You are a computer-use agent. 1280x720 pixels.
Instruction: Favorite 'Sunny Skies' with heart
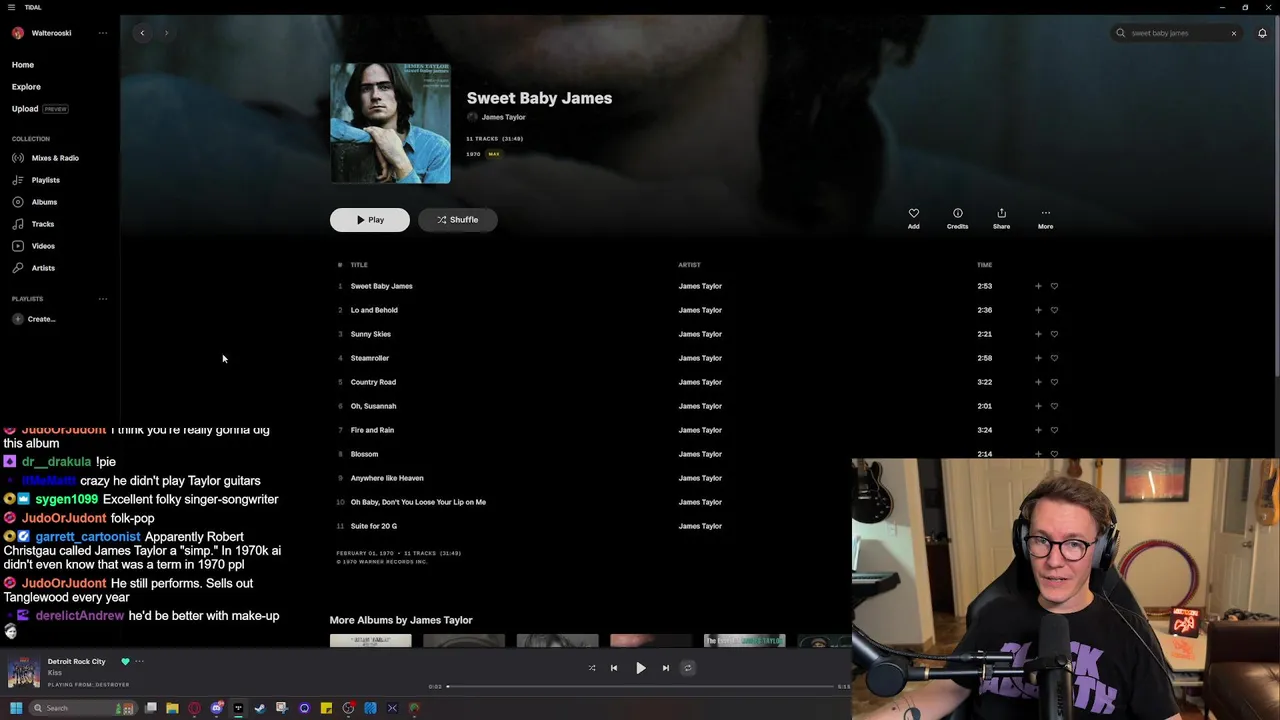click(x=1054, y=334)
